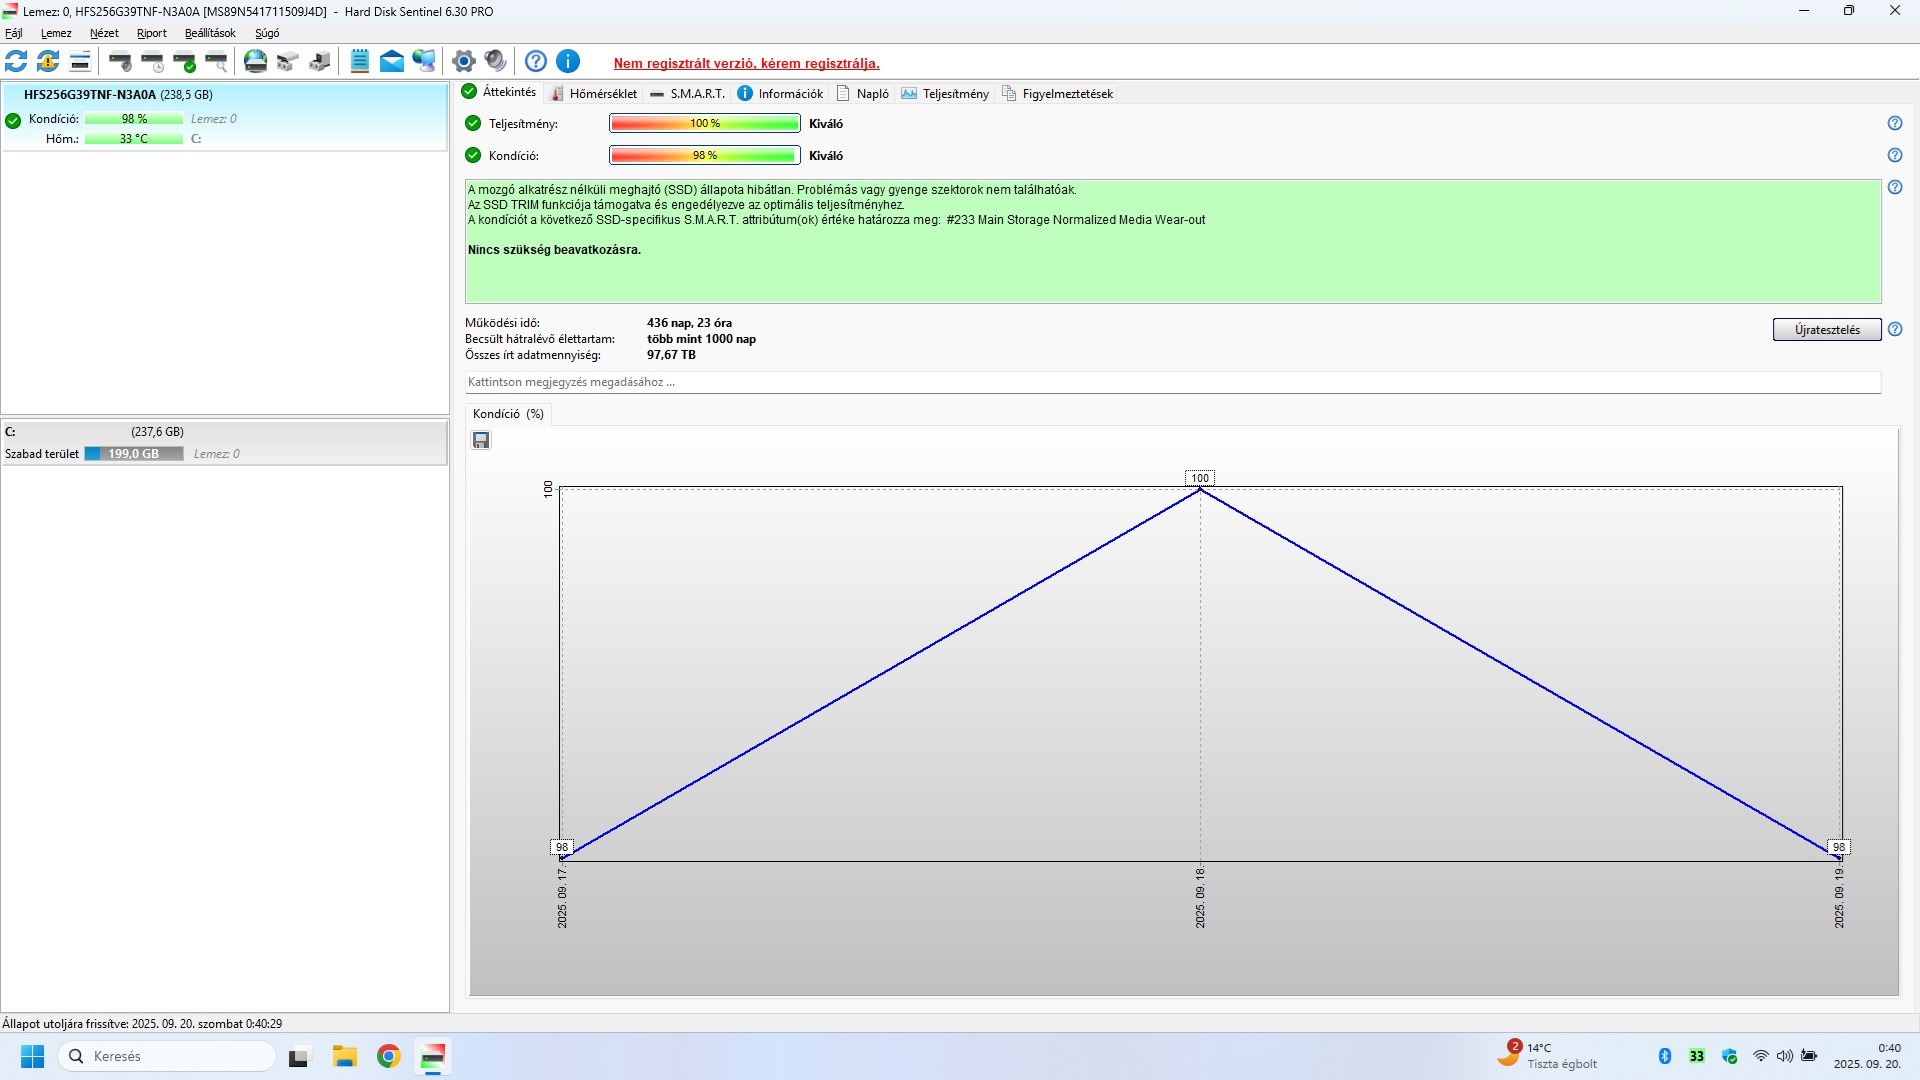The image size is (1920, 1080).
Task: Open settings with the gear icon
Action: (463, 62)
